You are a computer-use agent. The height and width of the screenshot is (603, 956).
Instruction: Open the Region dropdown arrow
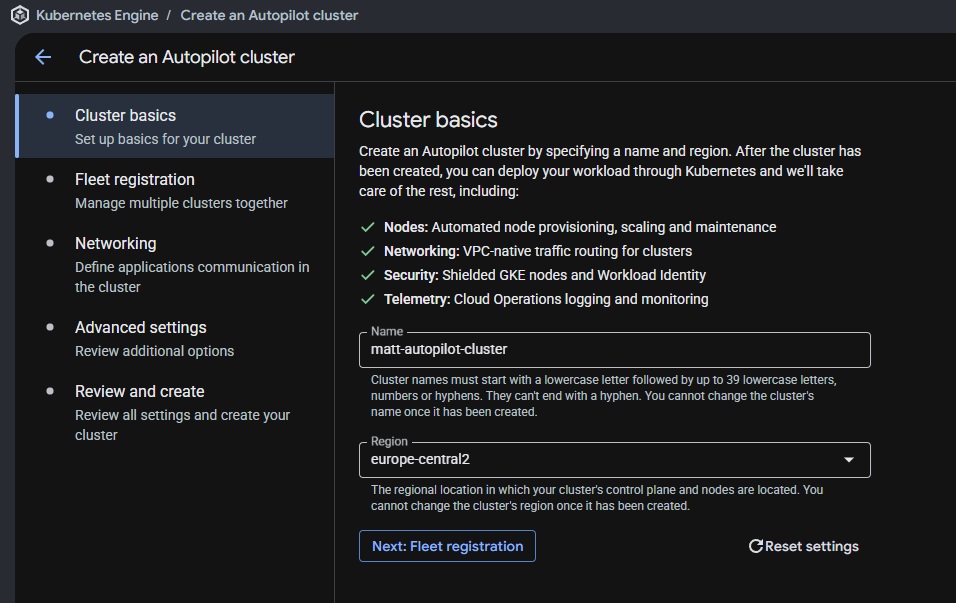tap(849, 460)
